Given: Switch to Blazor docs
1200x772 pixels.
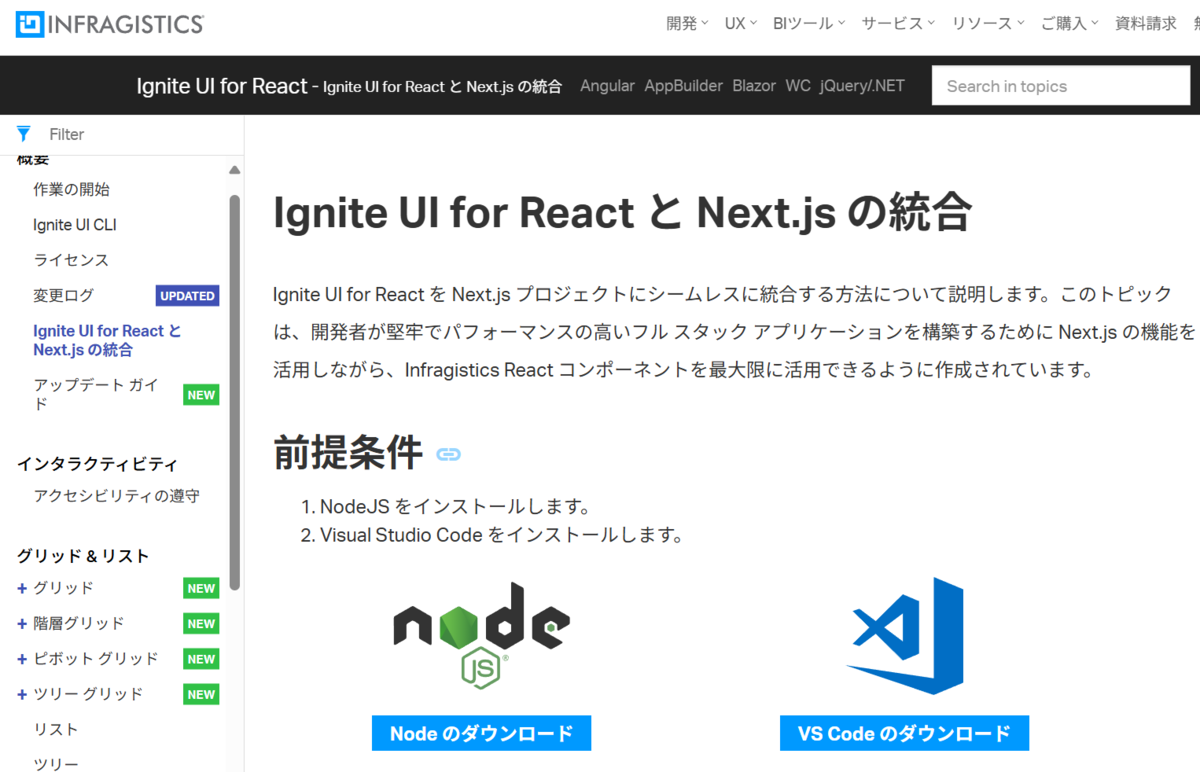Looking at the screenshot, I should click(x=754, y=86).
